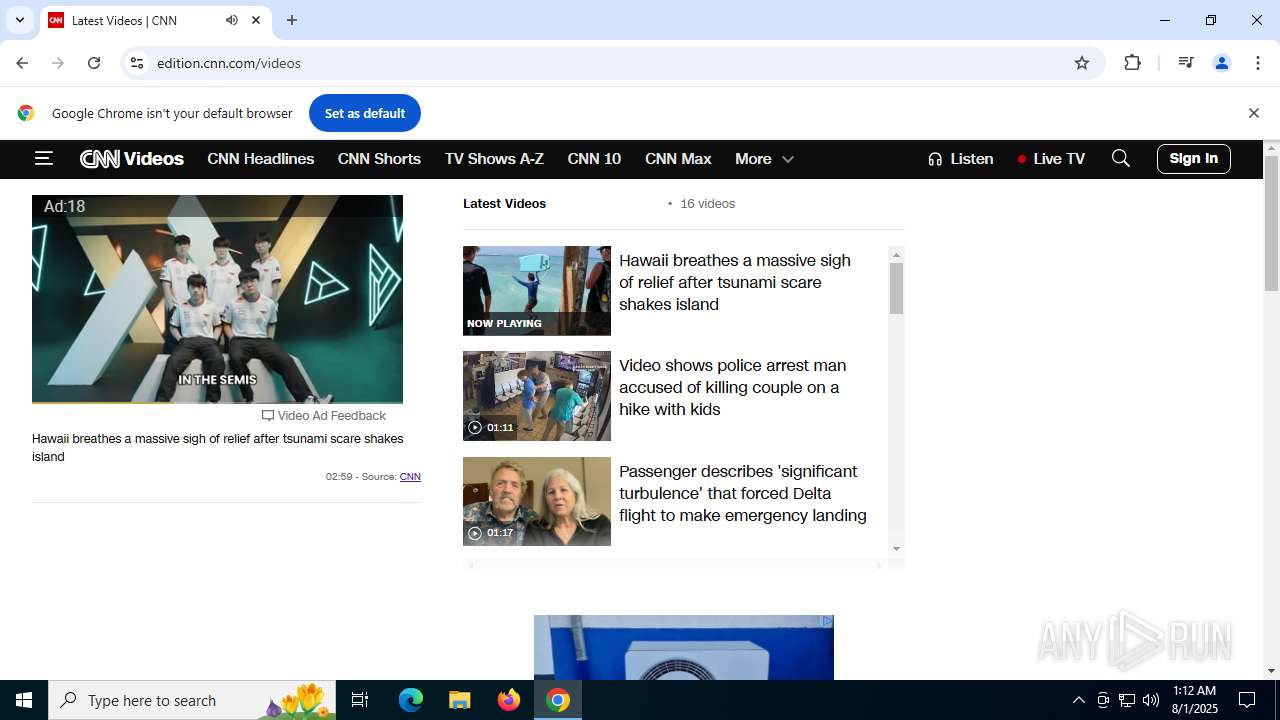
Task: Open volume tray icon
Action: pyautogui.click(x=1151, y=700)
